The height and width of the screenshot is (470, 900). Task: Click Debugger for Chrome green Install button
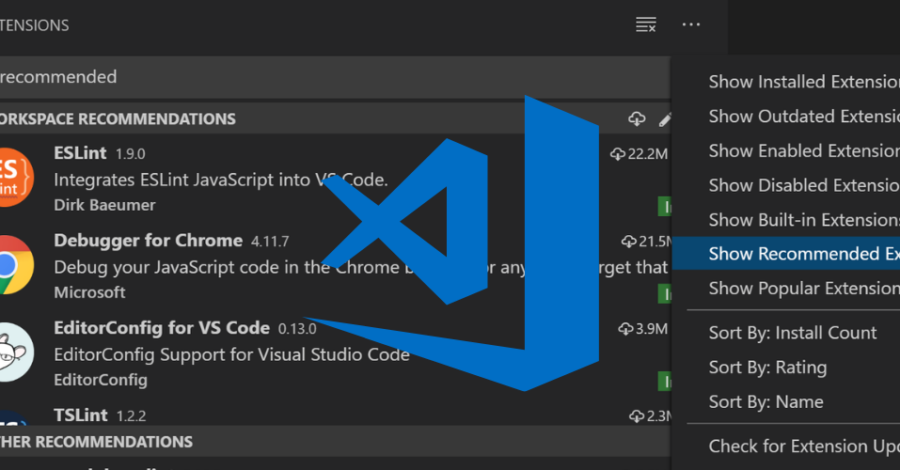point(665,294)
